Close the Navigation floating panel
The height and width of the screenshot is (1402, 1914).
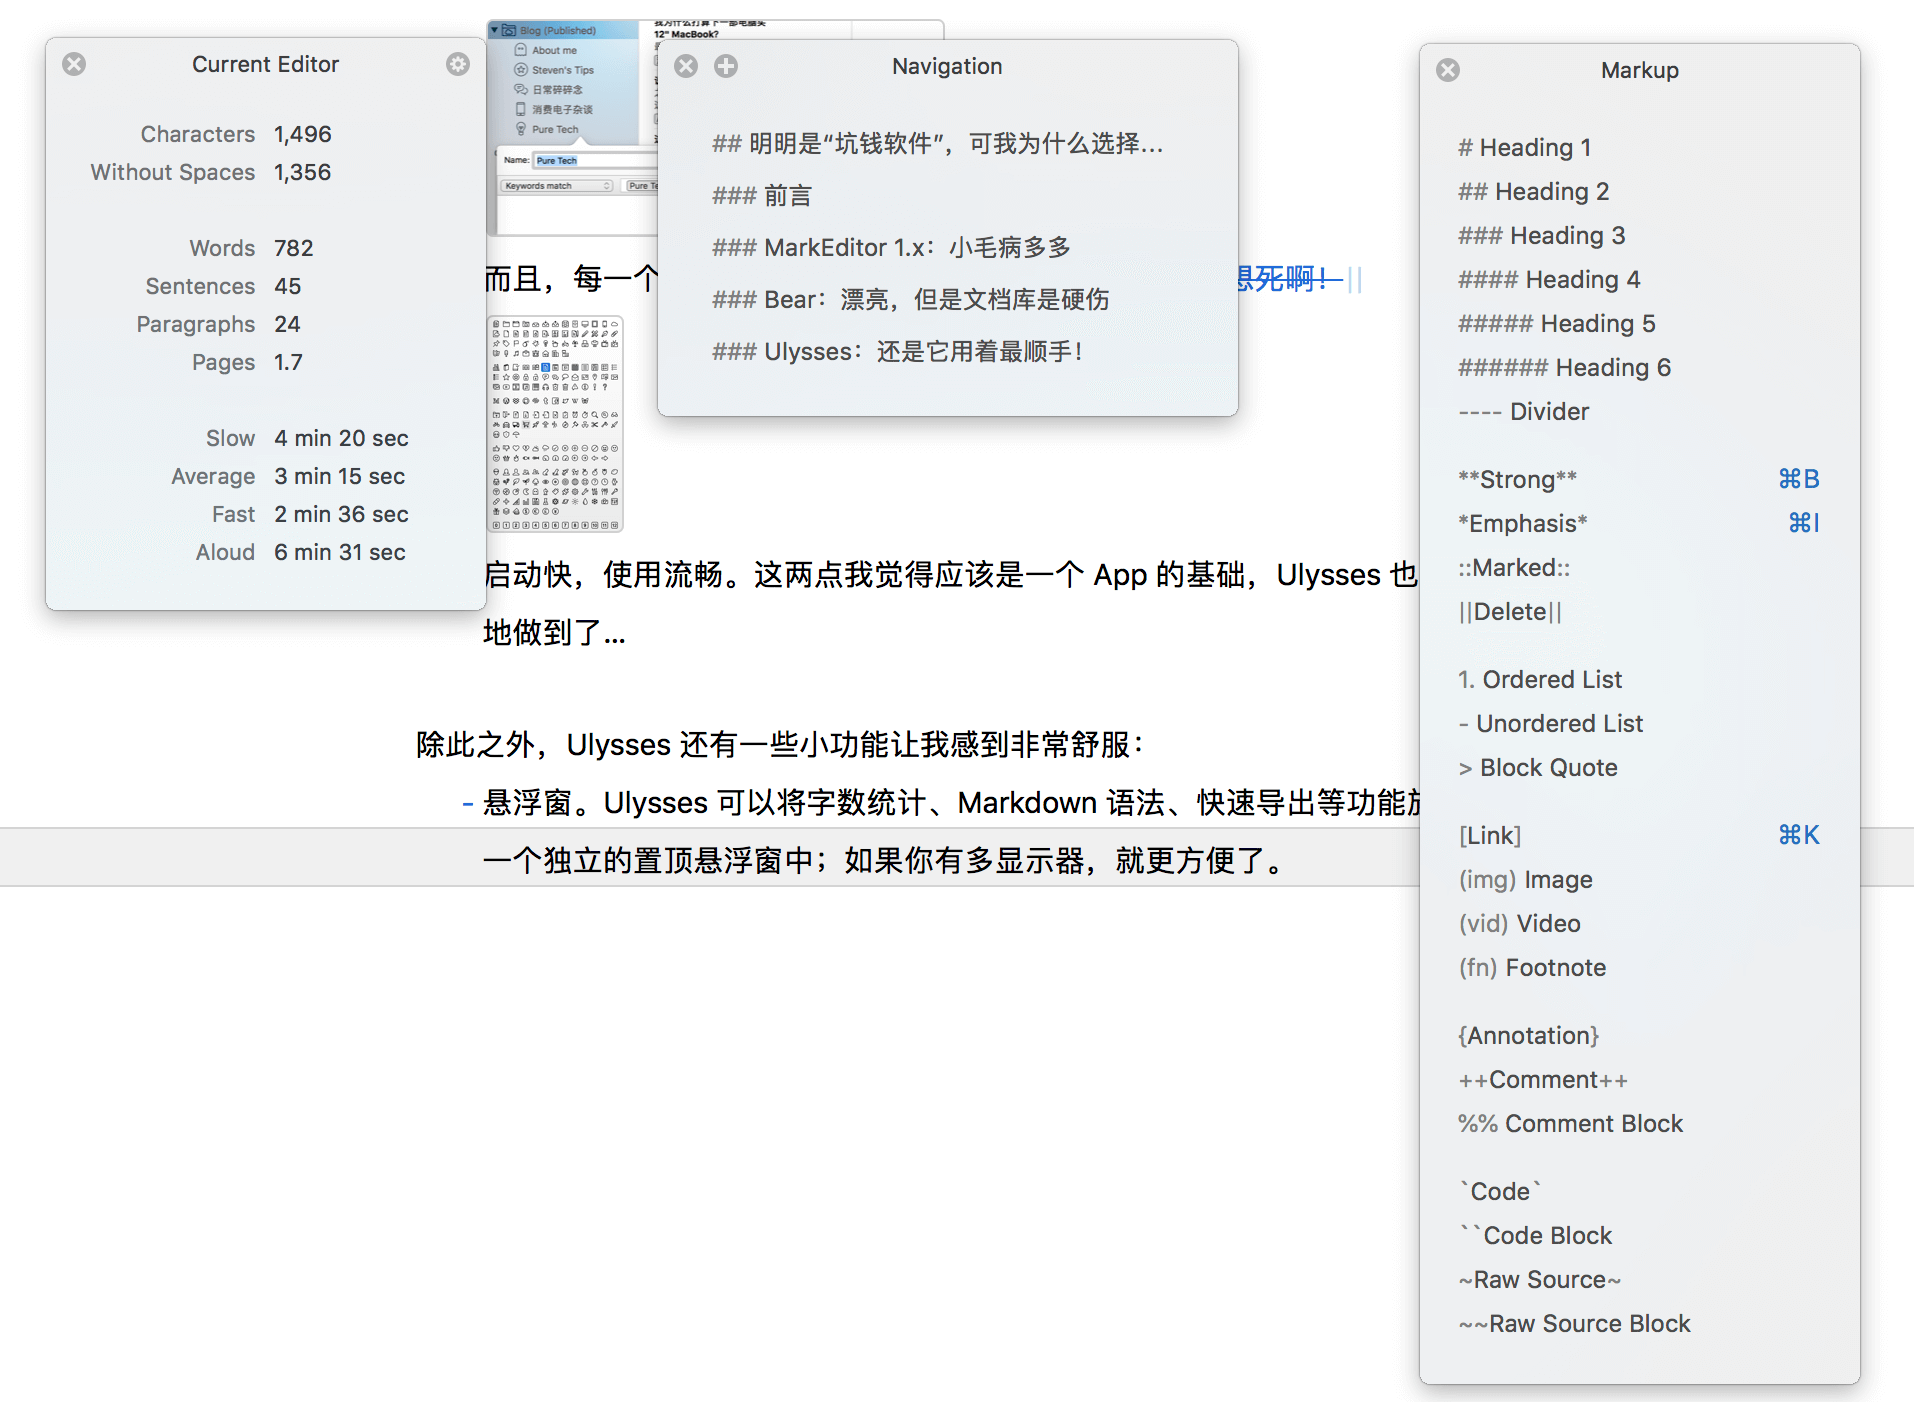[x=686, y=66]
